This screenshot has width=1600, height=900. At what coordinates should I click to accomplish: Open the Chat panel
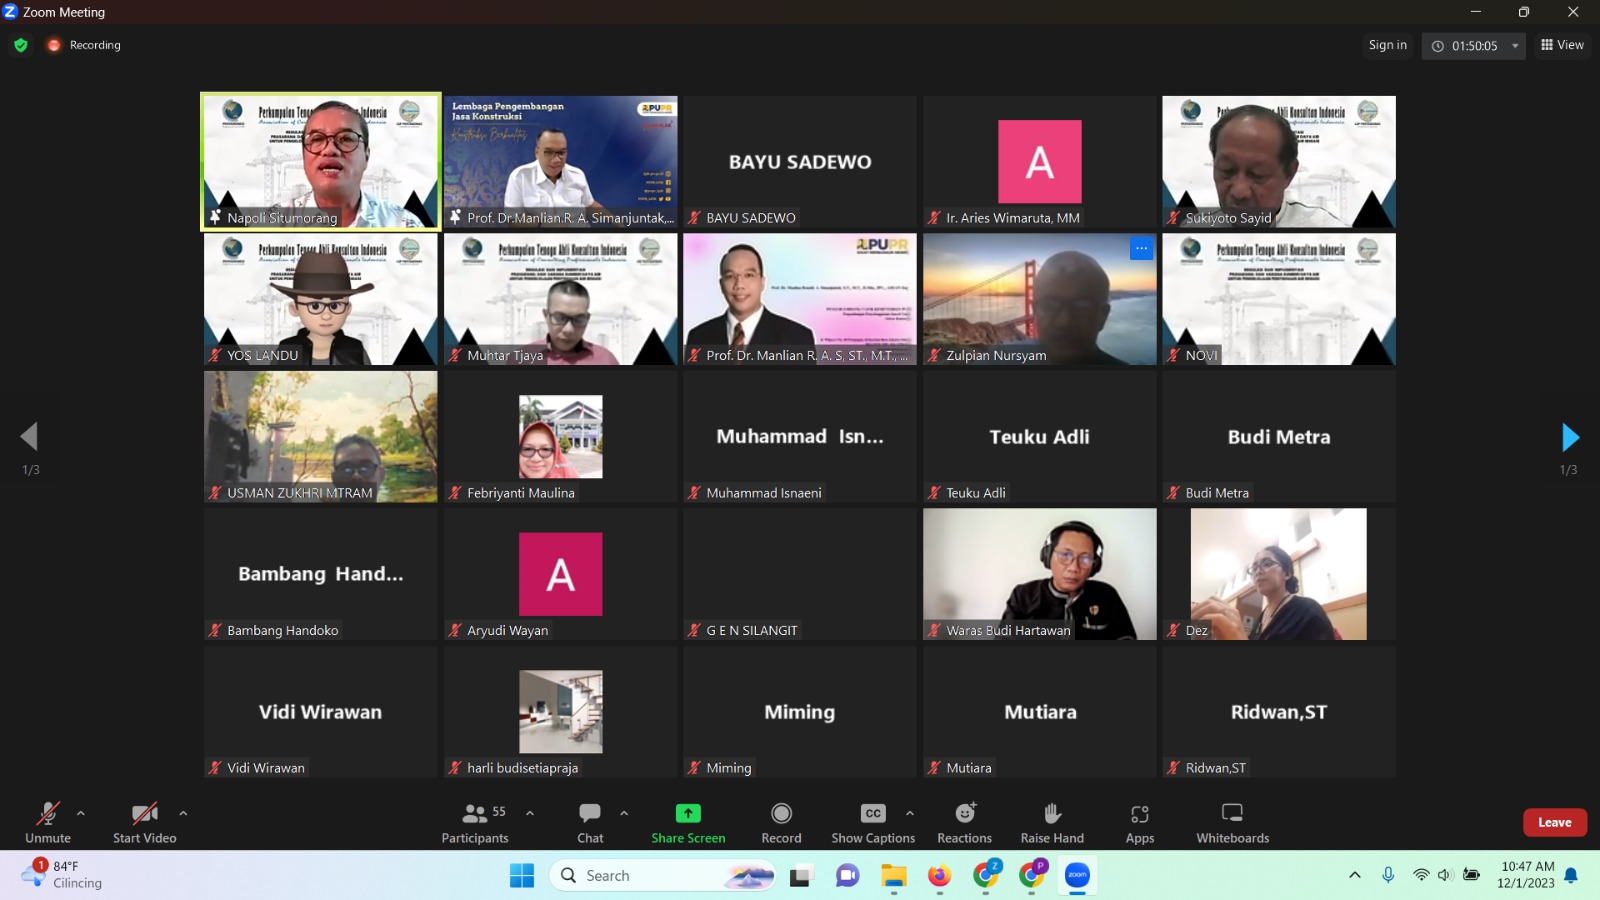[590, 814]
